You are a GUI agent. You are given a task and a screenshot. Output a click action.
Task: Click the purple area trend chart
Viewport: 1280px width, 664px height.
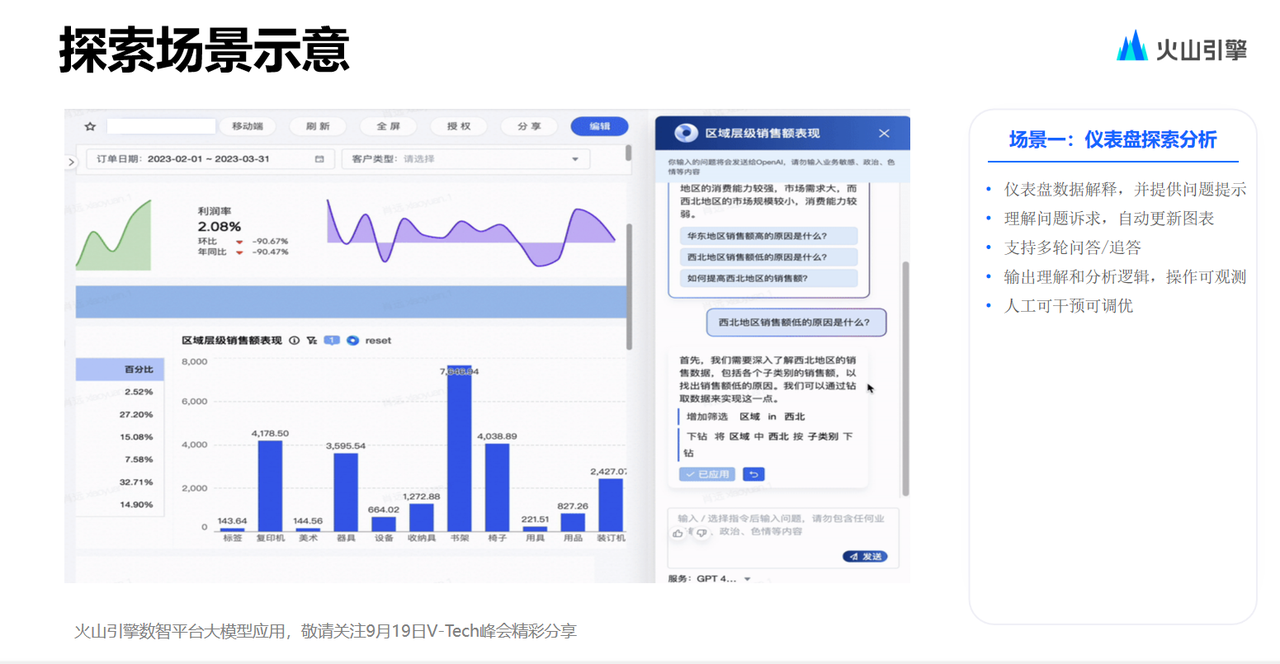(x=472, y=232)
